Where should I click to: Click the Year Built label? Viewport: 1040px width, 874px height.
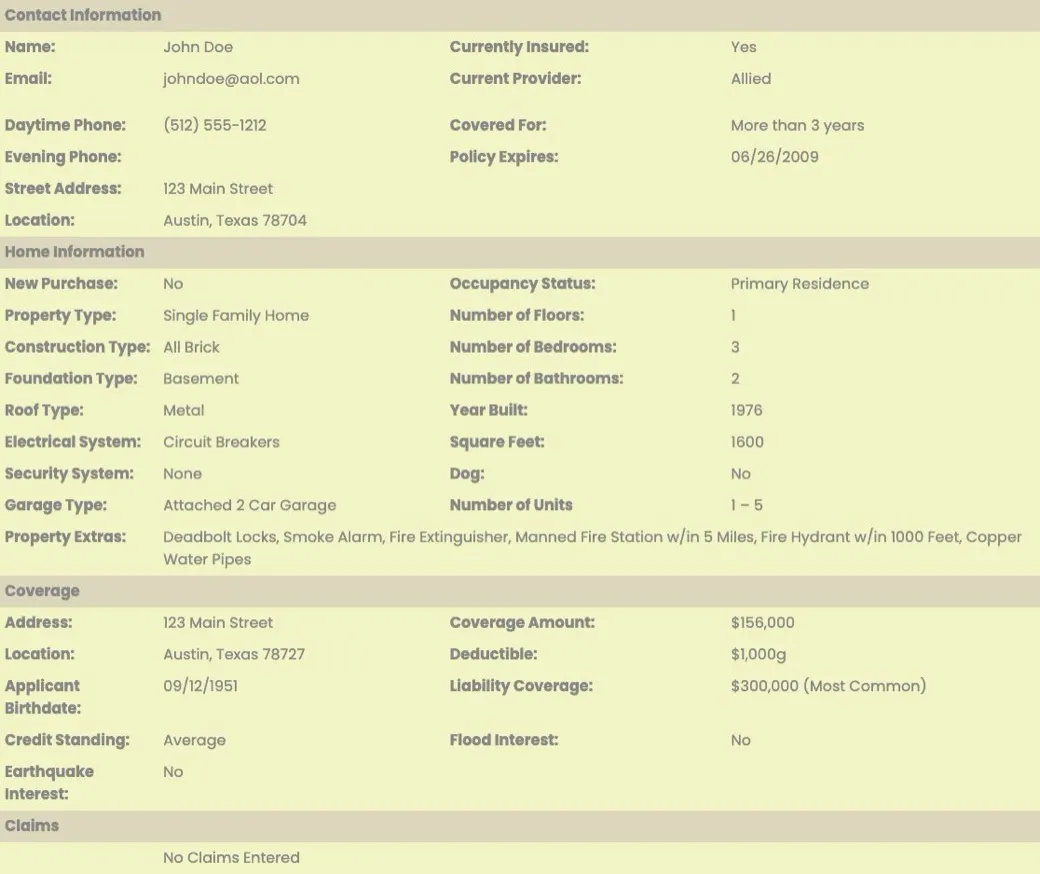488,410
